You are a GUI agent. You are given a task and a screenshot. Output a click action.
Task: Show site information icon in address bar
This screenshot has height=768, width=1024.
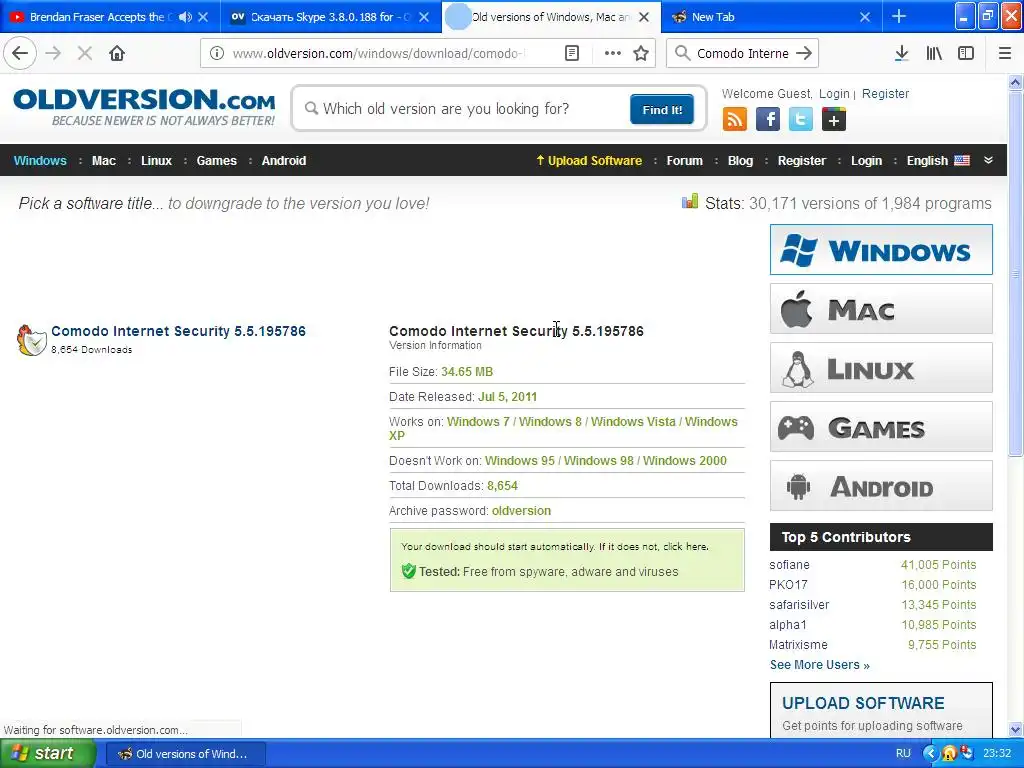click(217, 53)
